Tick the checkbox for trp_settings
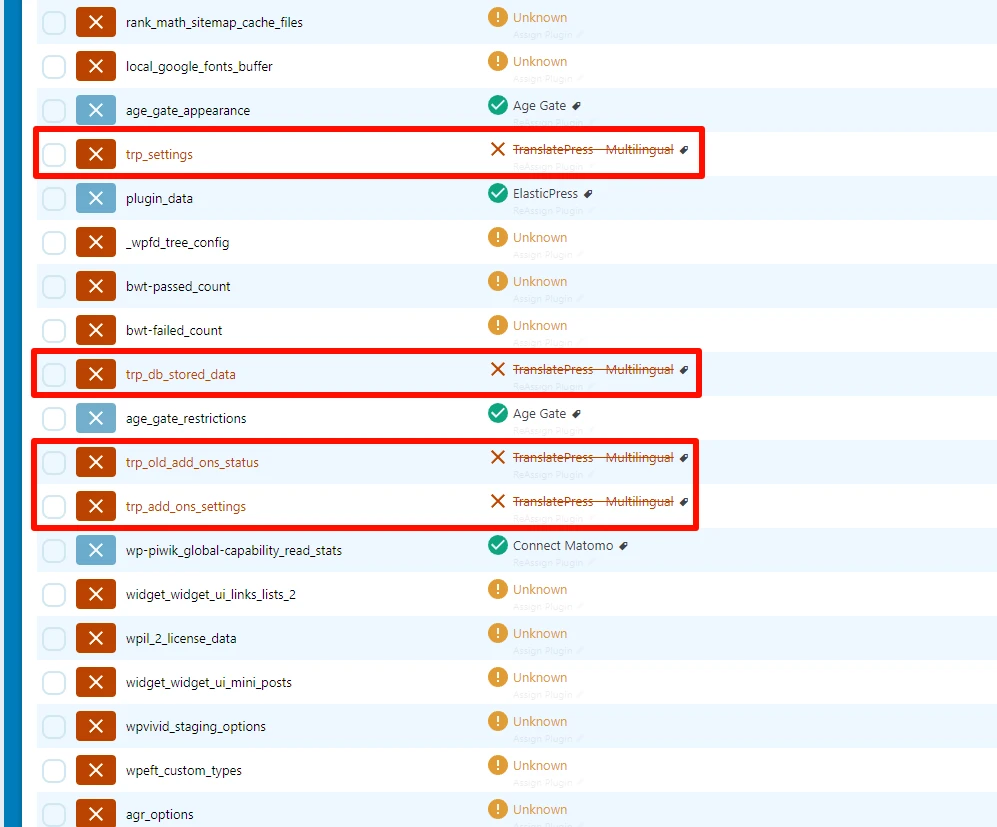The width and height of the screenshot is (997, 827). [54, 154]
